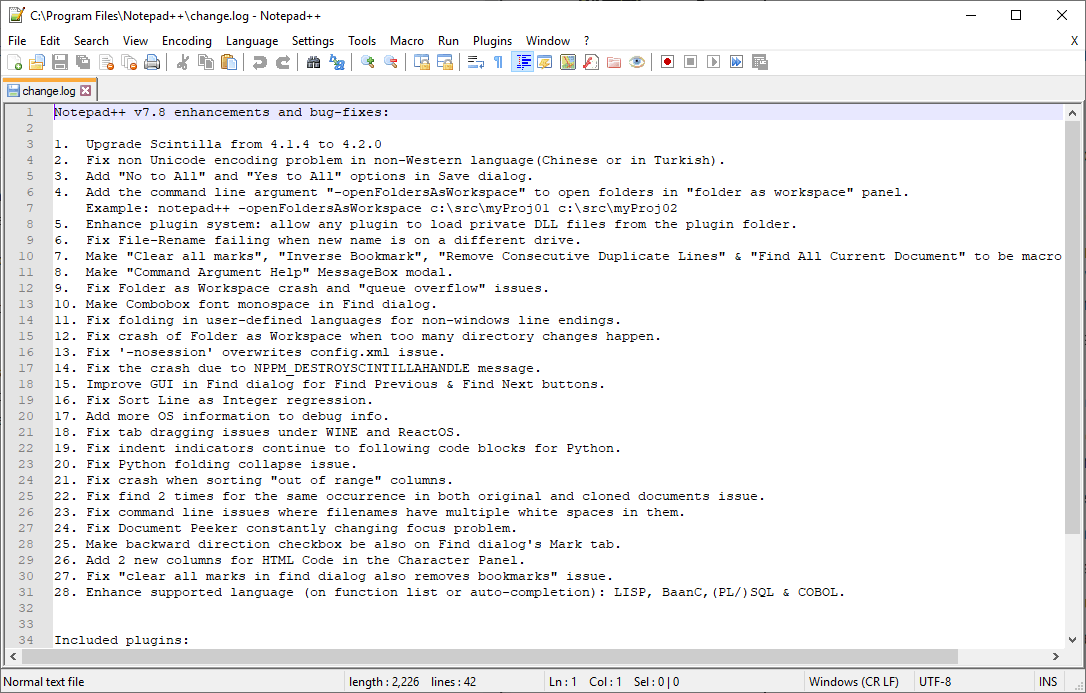This screenshot has height=693, width=1086.
Task: Click the horizontal scrollbar right arrow
Action: (x=1056, y=656)
